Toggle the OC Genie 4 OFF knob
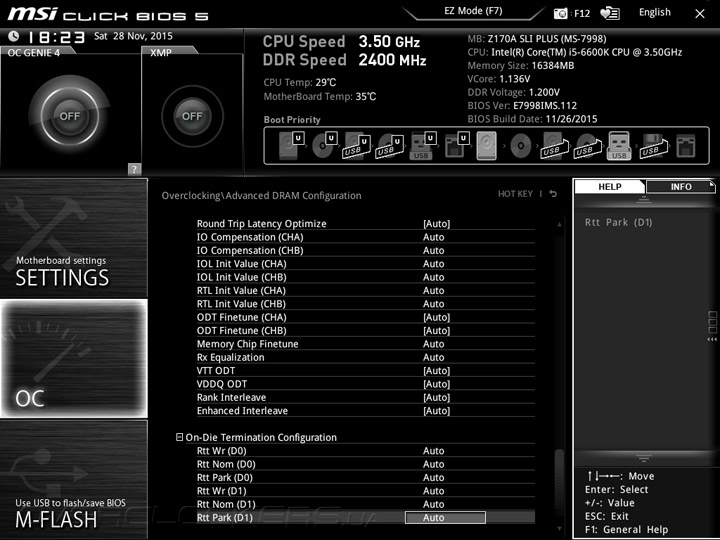The width and height of the screenshot is (720, 540). 69,116
